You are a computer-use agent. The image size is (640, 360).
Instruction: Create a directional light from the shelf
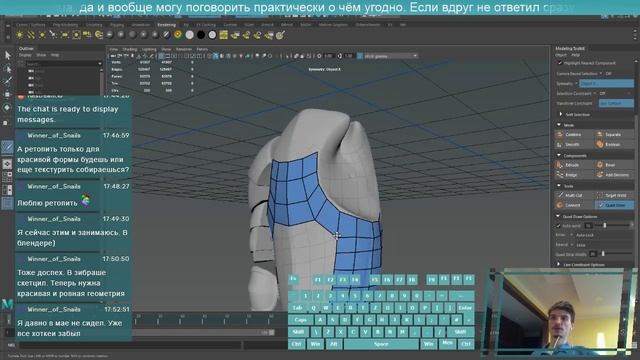[31, 36]
